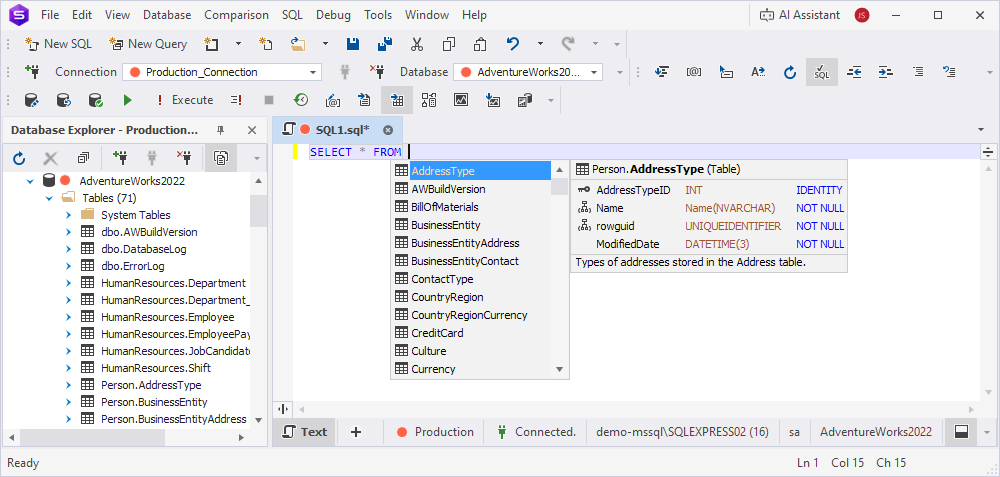The width and height of the screenshot is (1000, 477).
Task: Click the Refresh icon in Database Explorer
Action: pyautogui.click(x=19, y=158)
